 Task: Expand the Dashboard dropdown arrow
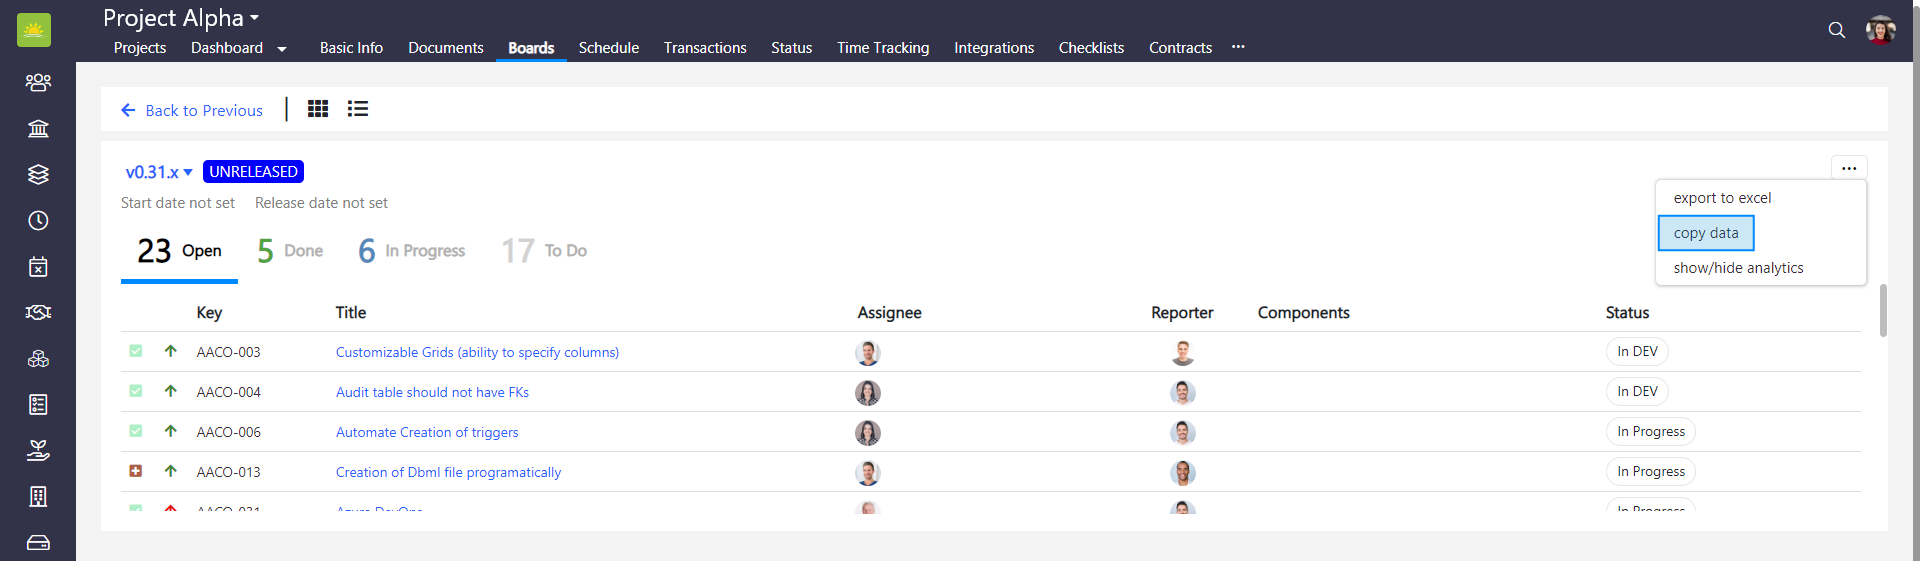tap(282, 49)
